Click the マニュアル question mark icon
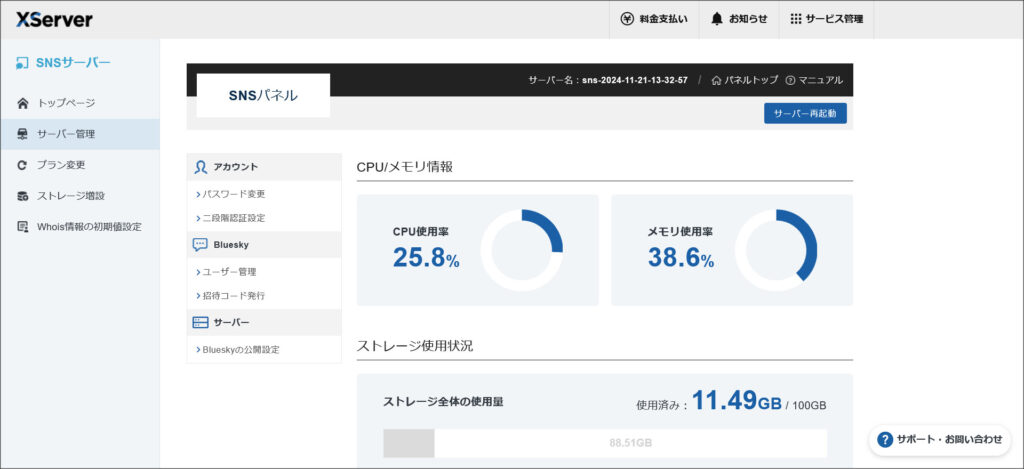Viewport: 1024px width, 469px height. pyautogui.click(x=790, y=80)
